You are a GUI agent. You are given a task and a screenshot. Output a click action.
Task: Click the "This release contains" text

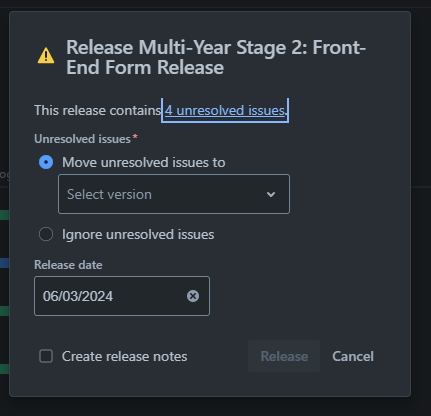pos(98,110)
